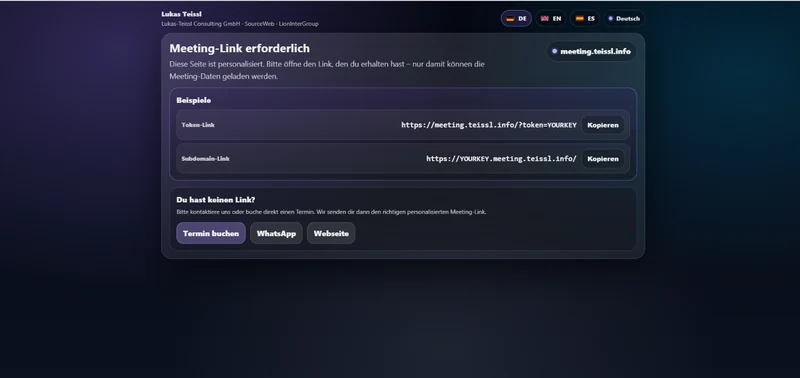The height and width of the screenshot is (378, 800).
Task: Click the Beispiele section title
Action: [193, 100]
